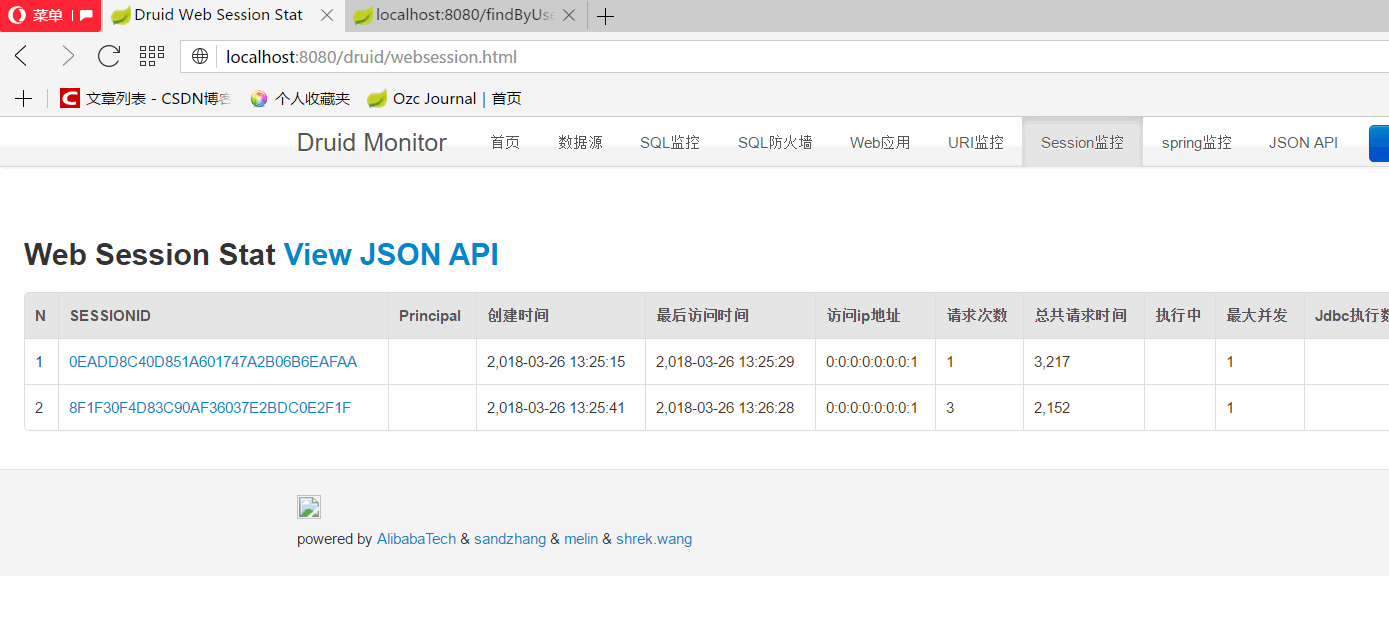
Task: Click the broken image icon in footer
Action: pos(308,507)
